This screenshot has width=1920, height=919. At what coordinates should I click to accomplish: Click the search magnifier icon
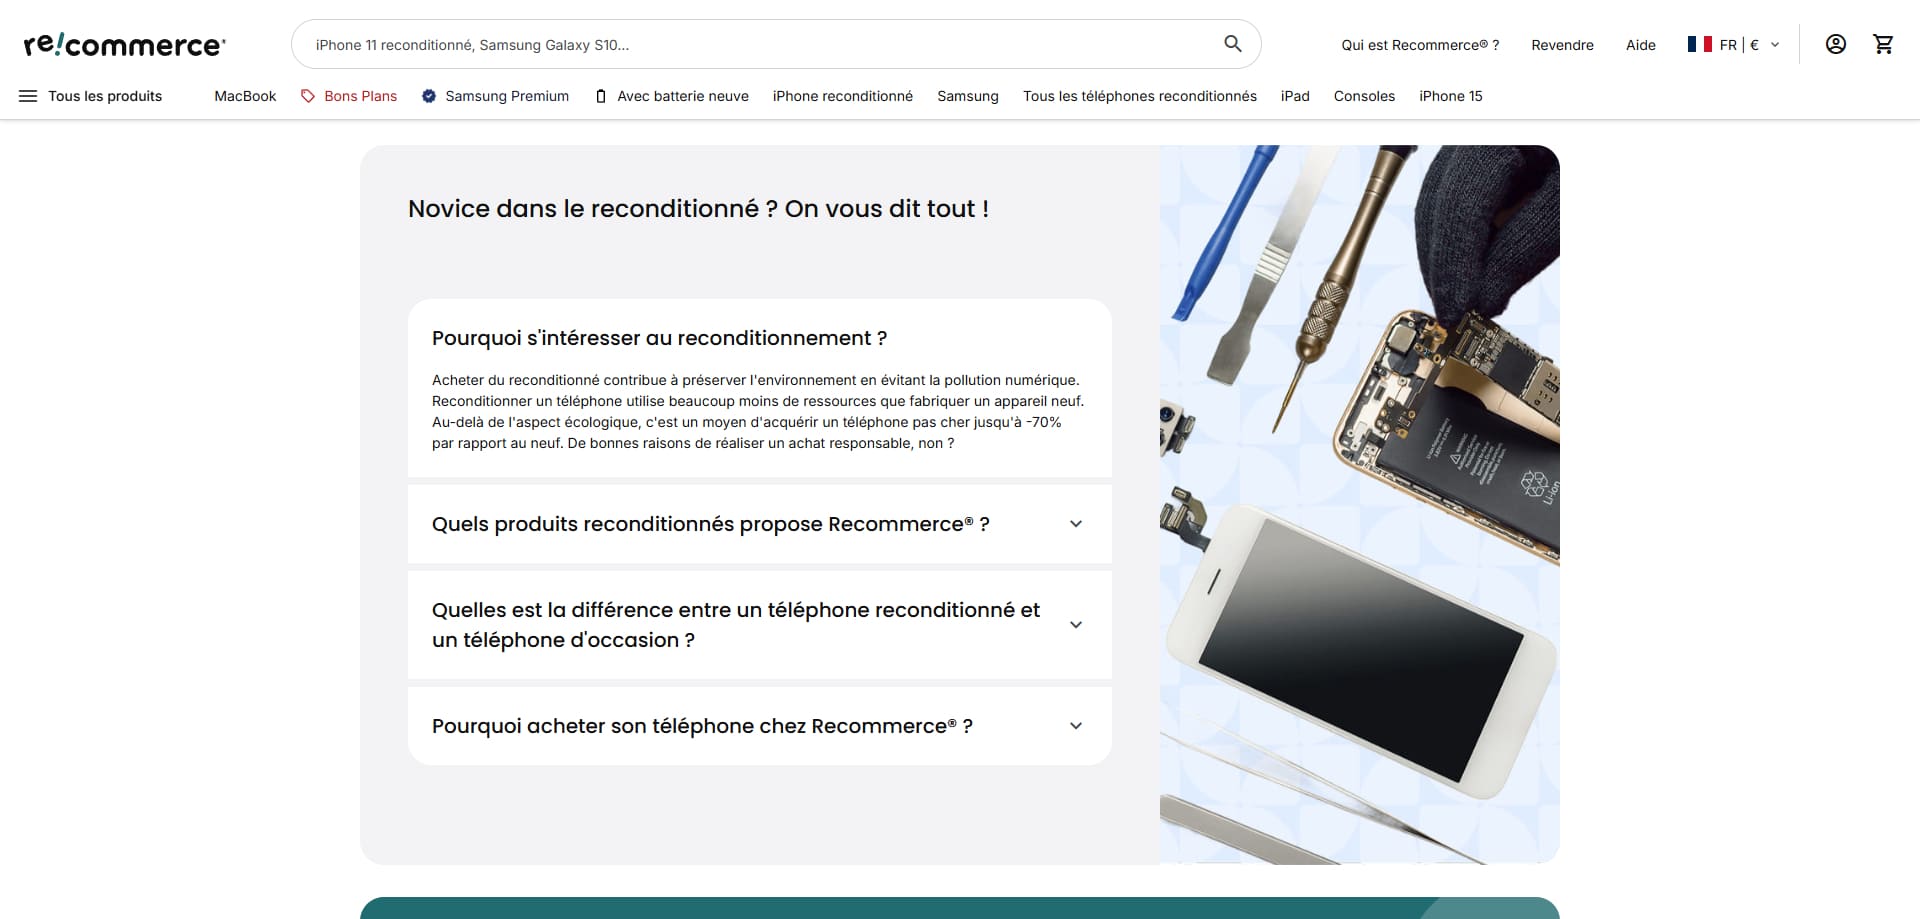1233,44
